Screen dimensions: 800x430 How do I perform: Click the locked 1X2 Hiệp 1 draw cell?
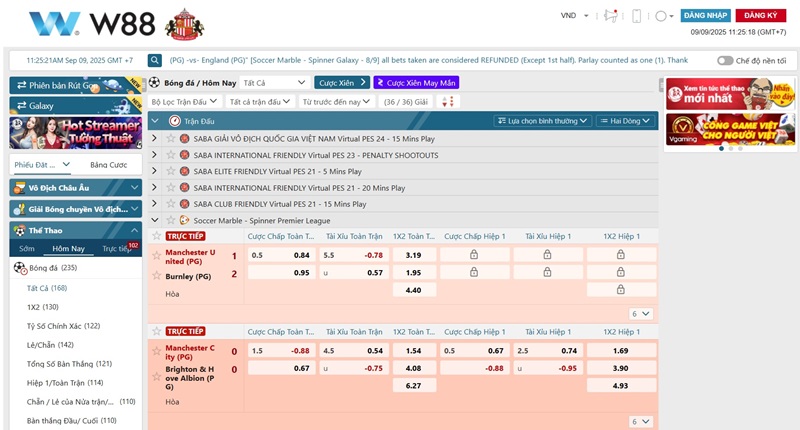coord(621,290)
